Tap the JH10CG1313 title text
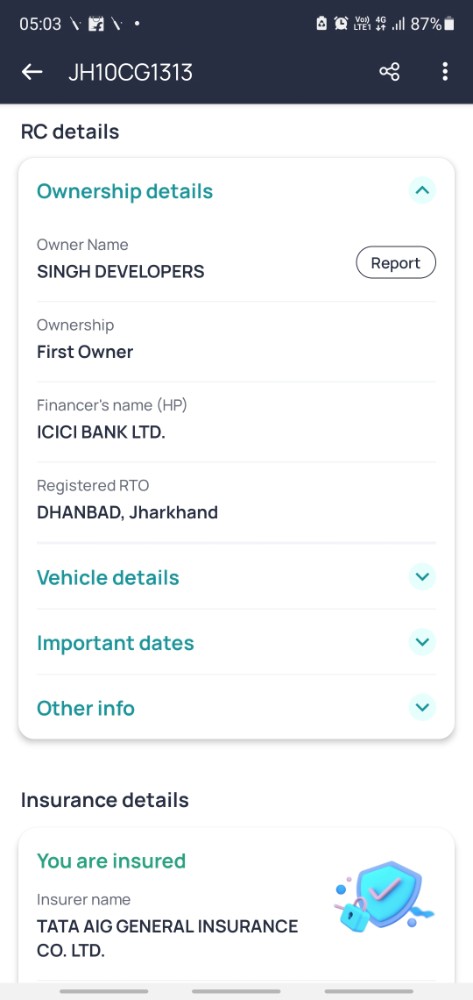The width and height of the screenshot is (473, 1000). click(130, 72)
